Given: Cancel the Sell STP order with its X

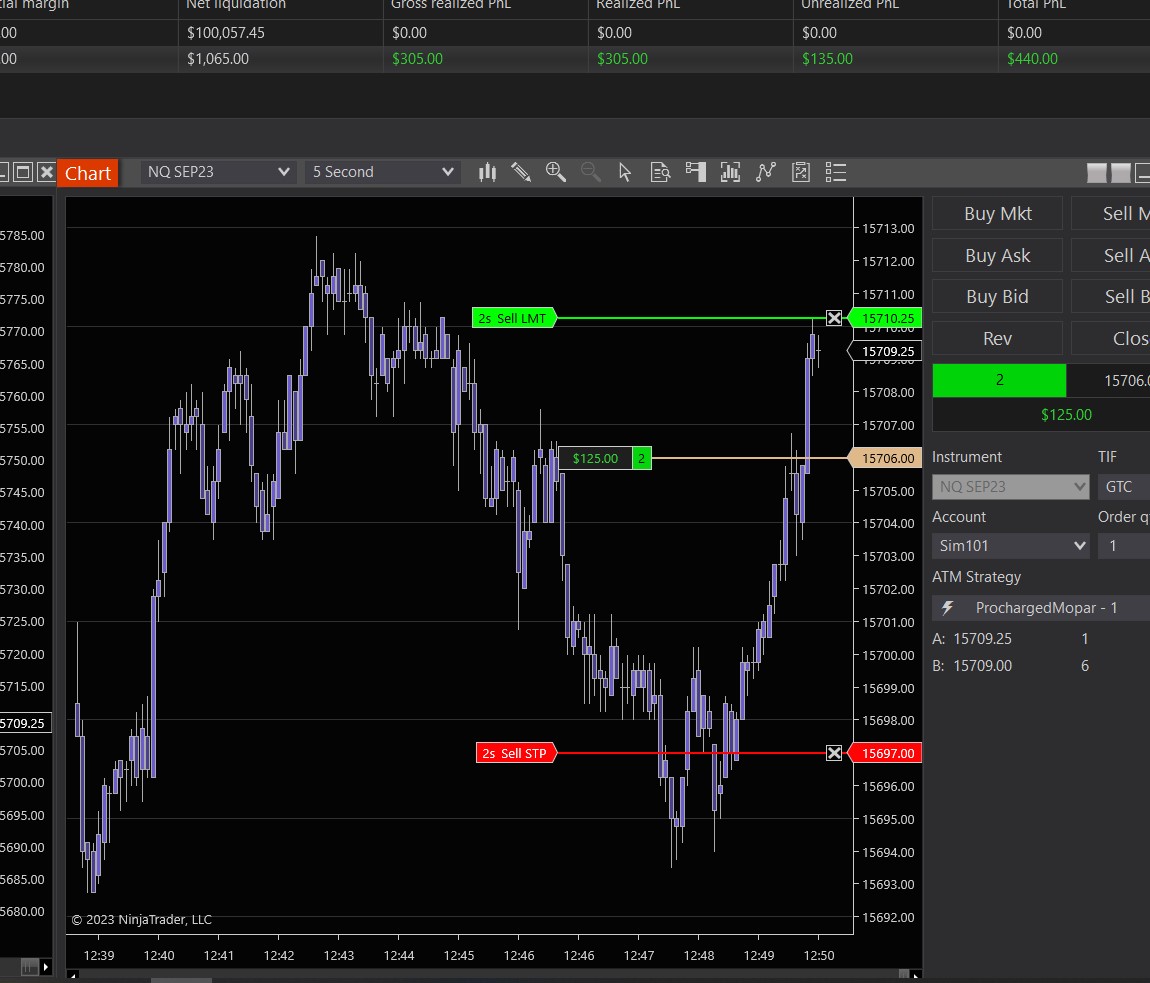Looking at the screenshot, I should click(x=834, y=753).
